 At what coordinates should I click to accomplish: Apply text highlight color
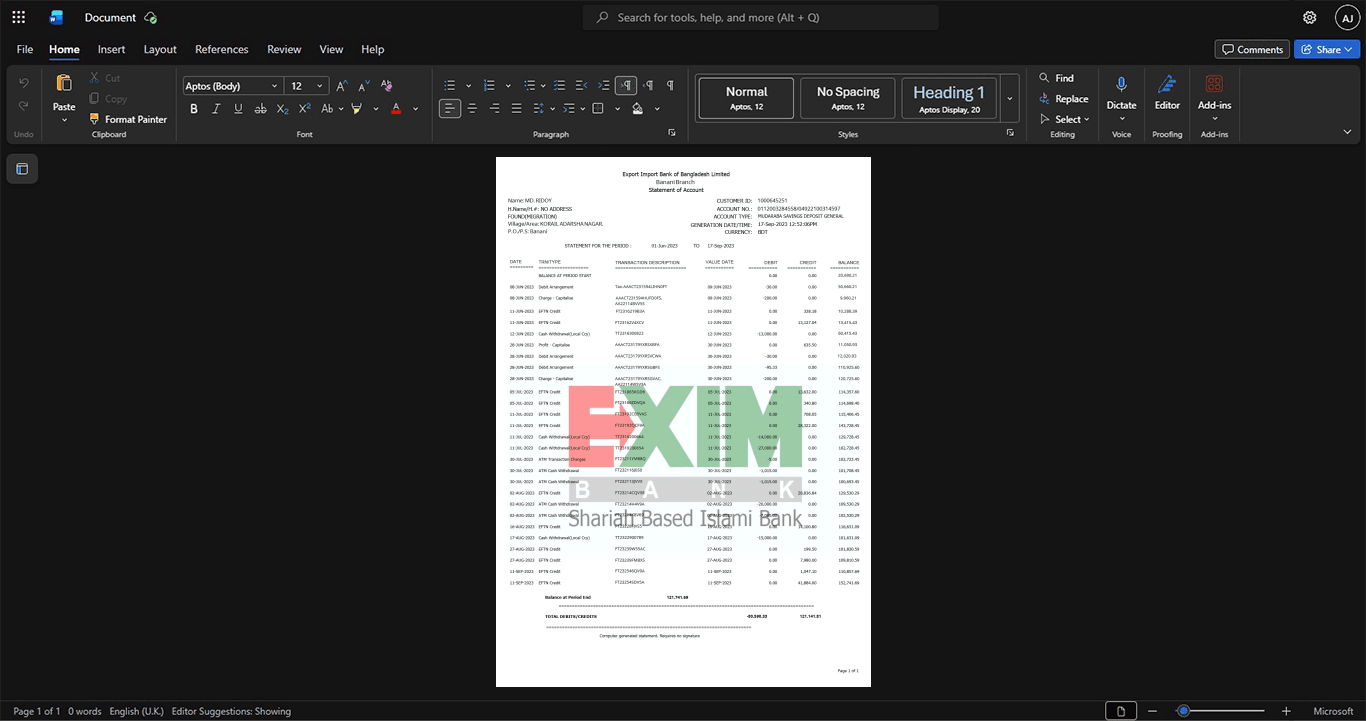356,108
